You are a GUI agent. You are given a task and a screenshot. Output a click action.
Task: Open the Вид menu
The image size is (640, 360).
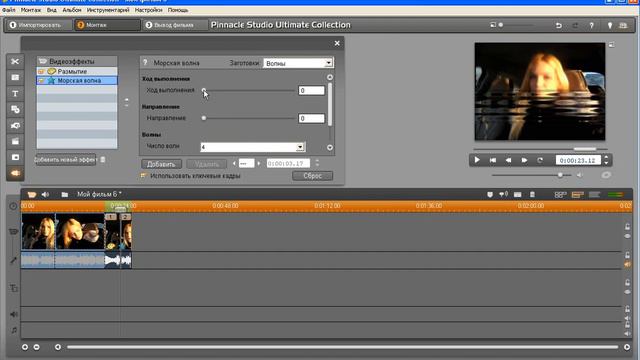(x=52, y=10)
